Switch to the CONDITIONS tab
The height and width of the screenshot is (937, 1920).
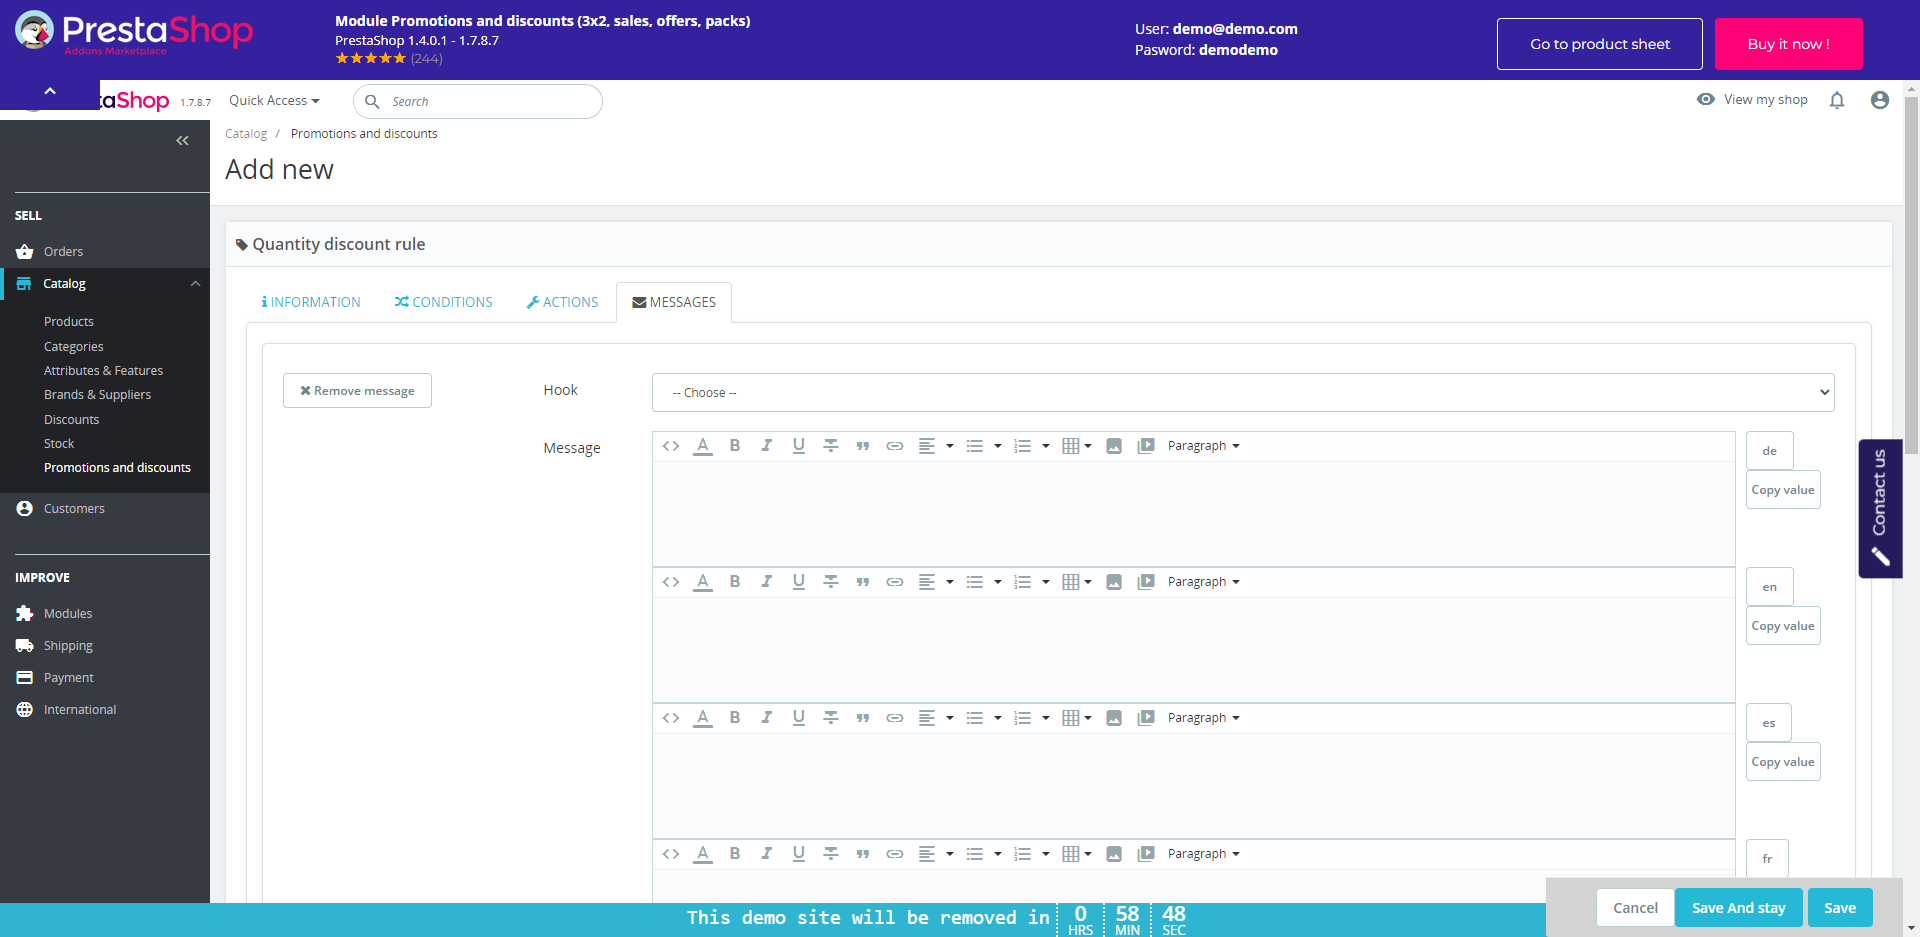(443, 302)
